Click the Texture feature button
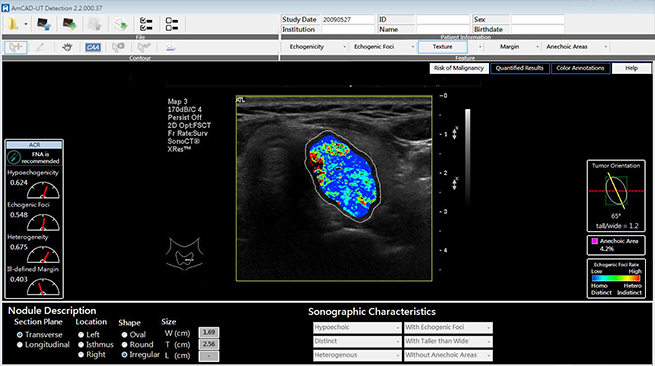655x366 pixels. point(442,47)
